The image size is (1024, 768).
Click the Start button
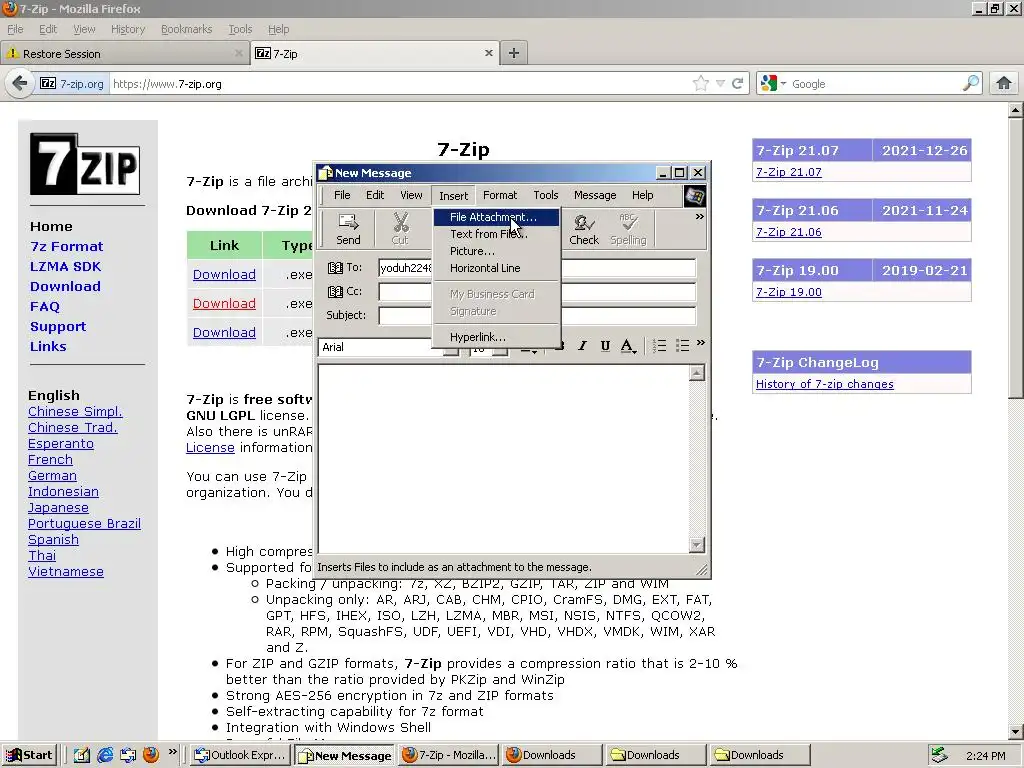pyautogui.click(x=29, y=755)
